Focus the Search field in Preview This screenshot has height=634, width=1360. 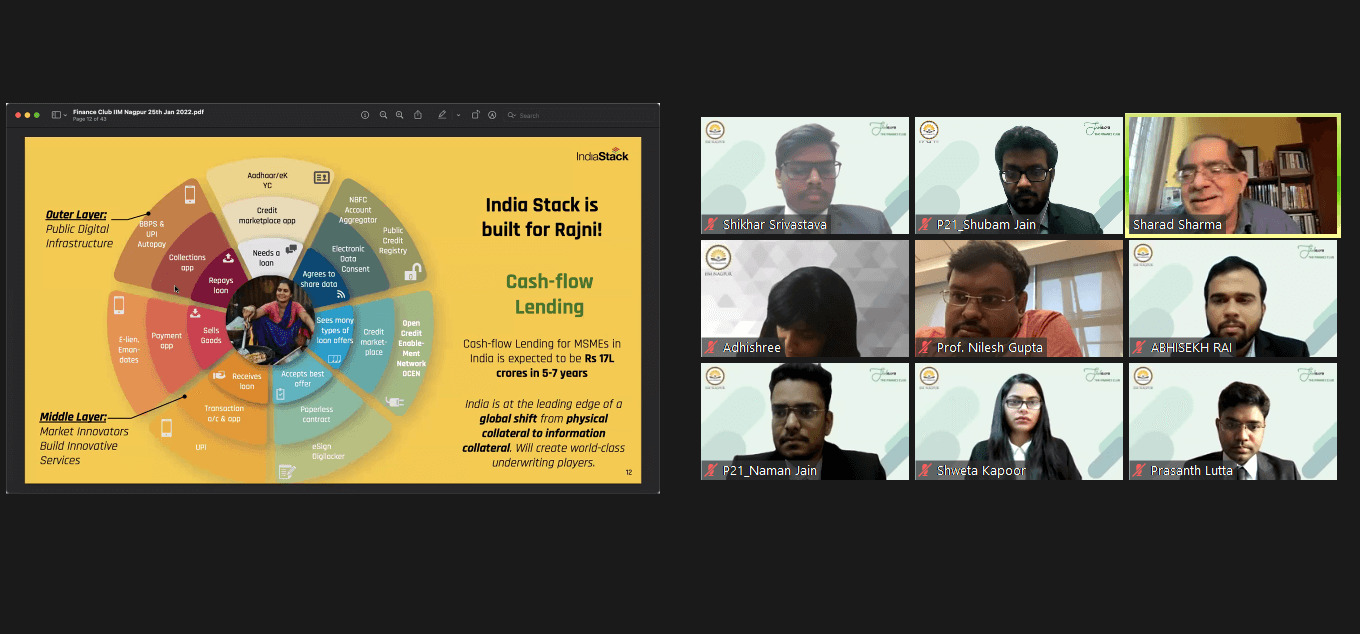(x=580, y=115)
